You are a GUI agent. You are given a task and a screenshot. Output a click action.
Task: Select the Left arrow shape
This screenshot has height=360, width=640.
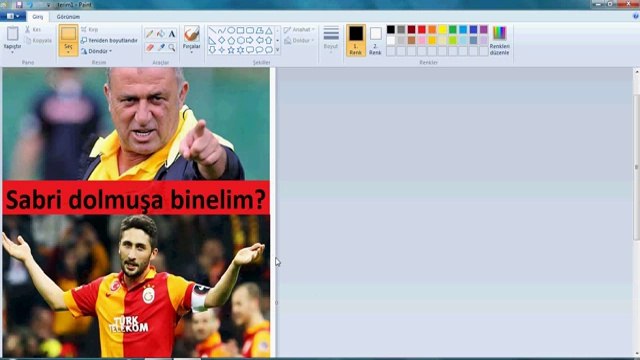(259, 40)
